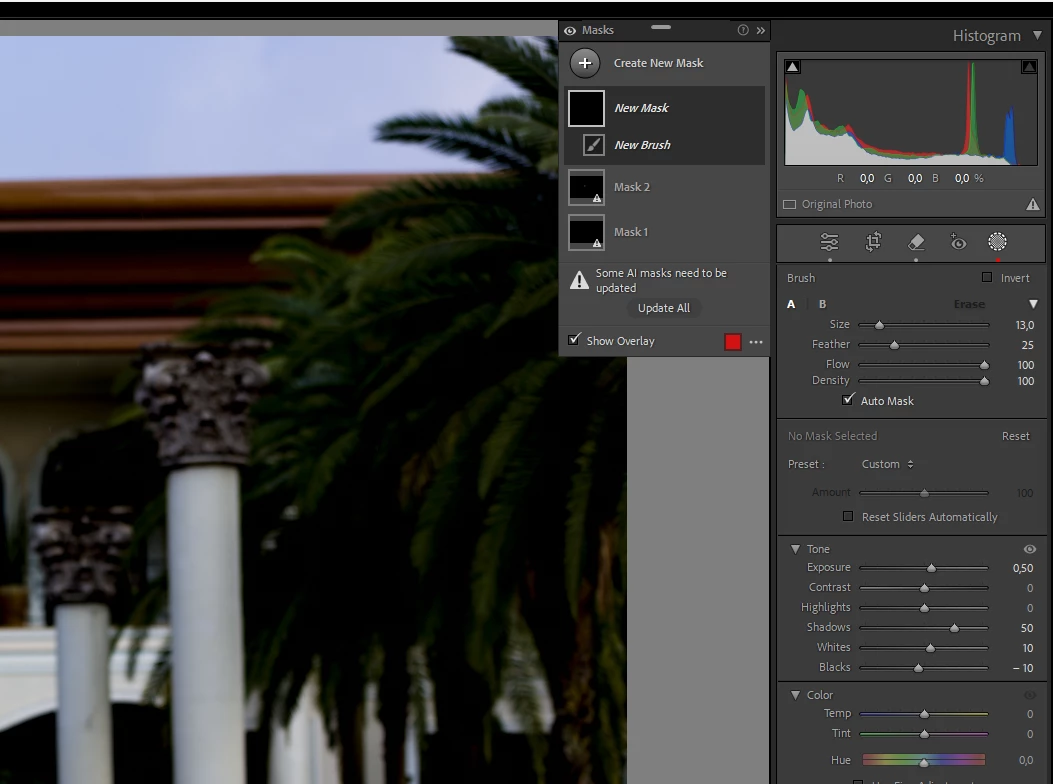This screenshot has height=784, width=1053.
Task: Grab the Masks panel drag handle
Action: click(x=661, y=28)
